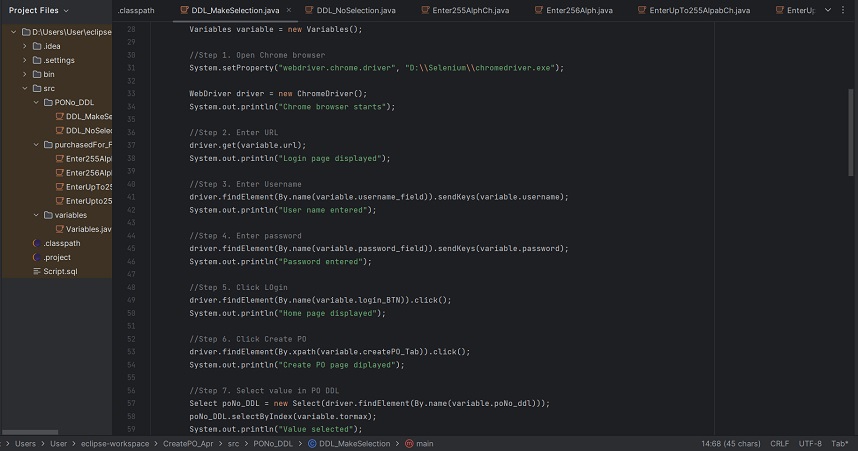Viewport: 858px width, 451px height.
Task: Click the src folder icon
Action: coord(37,88)
